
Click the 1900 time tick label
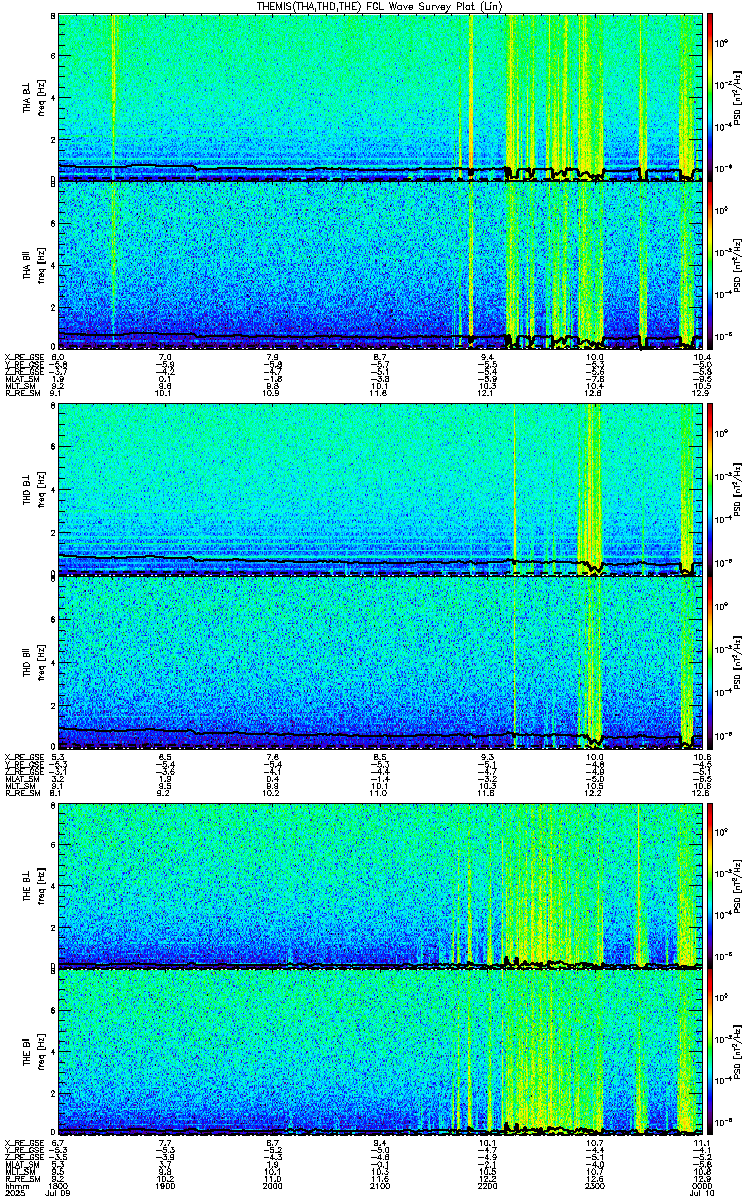click(x=166, y=1187)
